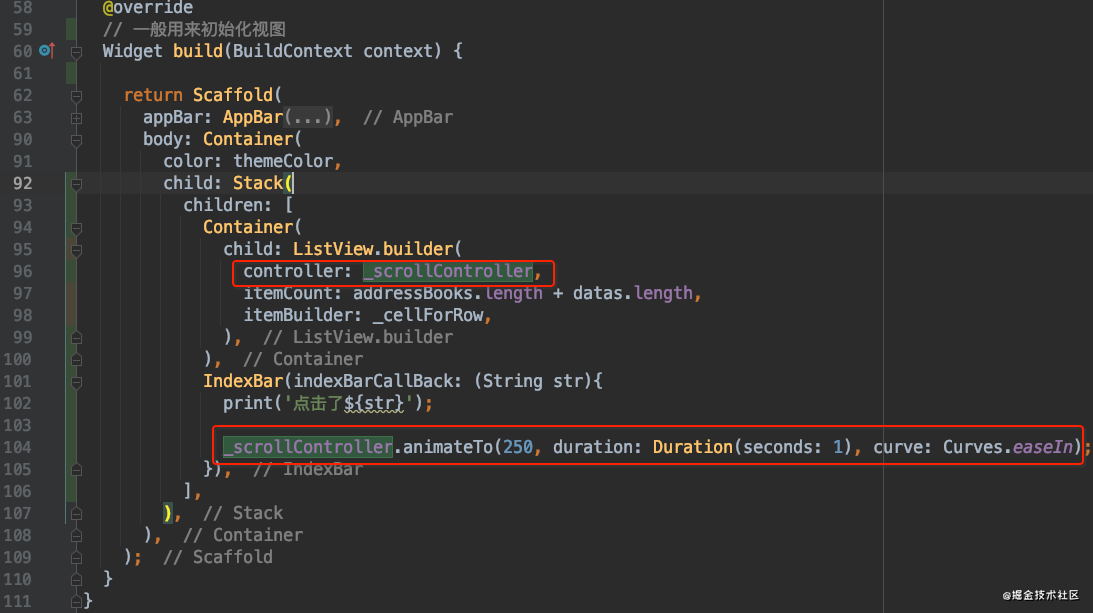
Task: Click the fold end marker on line 105
Action: click(x=77, y=469)
